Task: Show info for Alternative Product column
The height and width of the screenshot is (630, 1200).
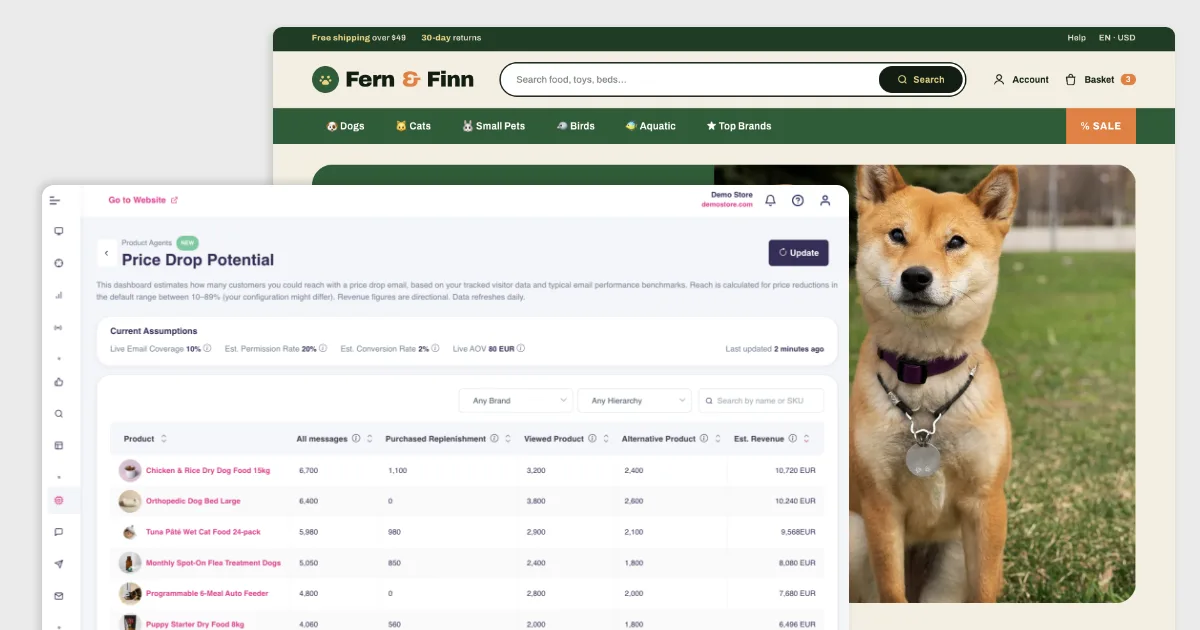Action: tap(705, 439)
